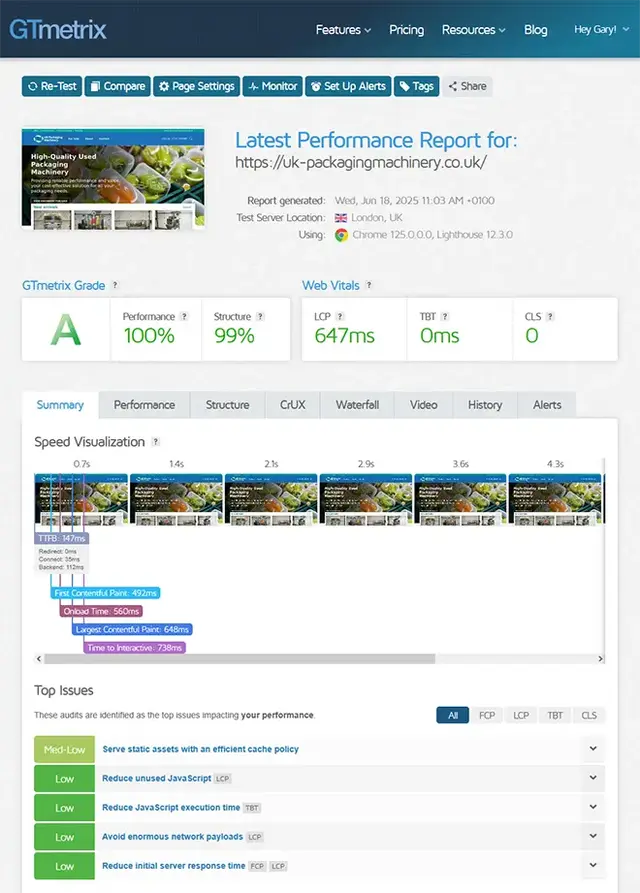Screen dimensions: 640x893
Task: Filter top issues by FCP
Action: pyautogui.click(x=487, y=715)
